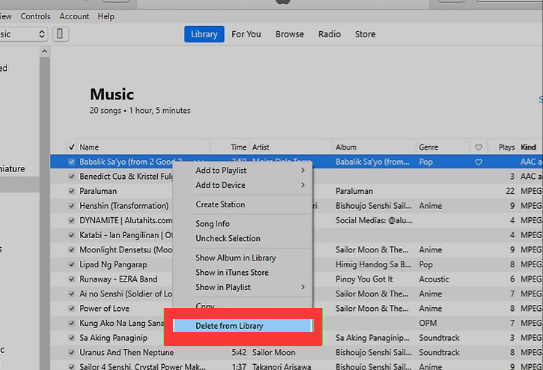Sort songs by Genre column header
Image resolution: width=543 pixels, height=370 pixels.
pos(428,147)
